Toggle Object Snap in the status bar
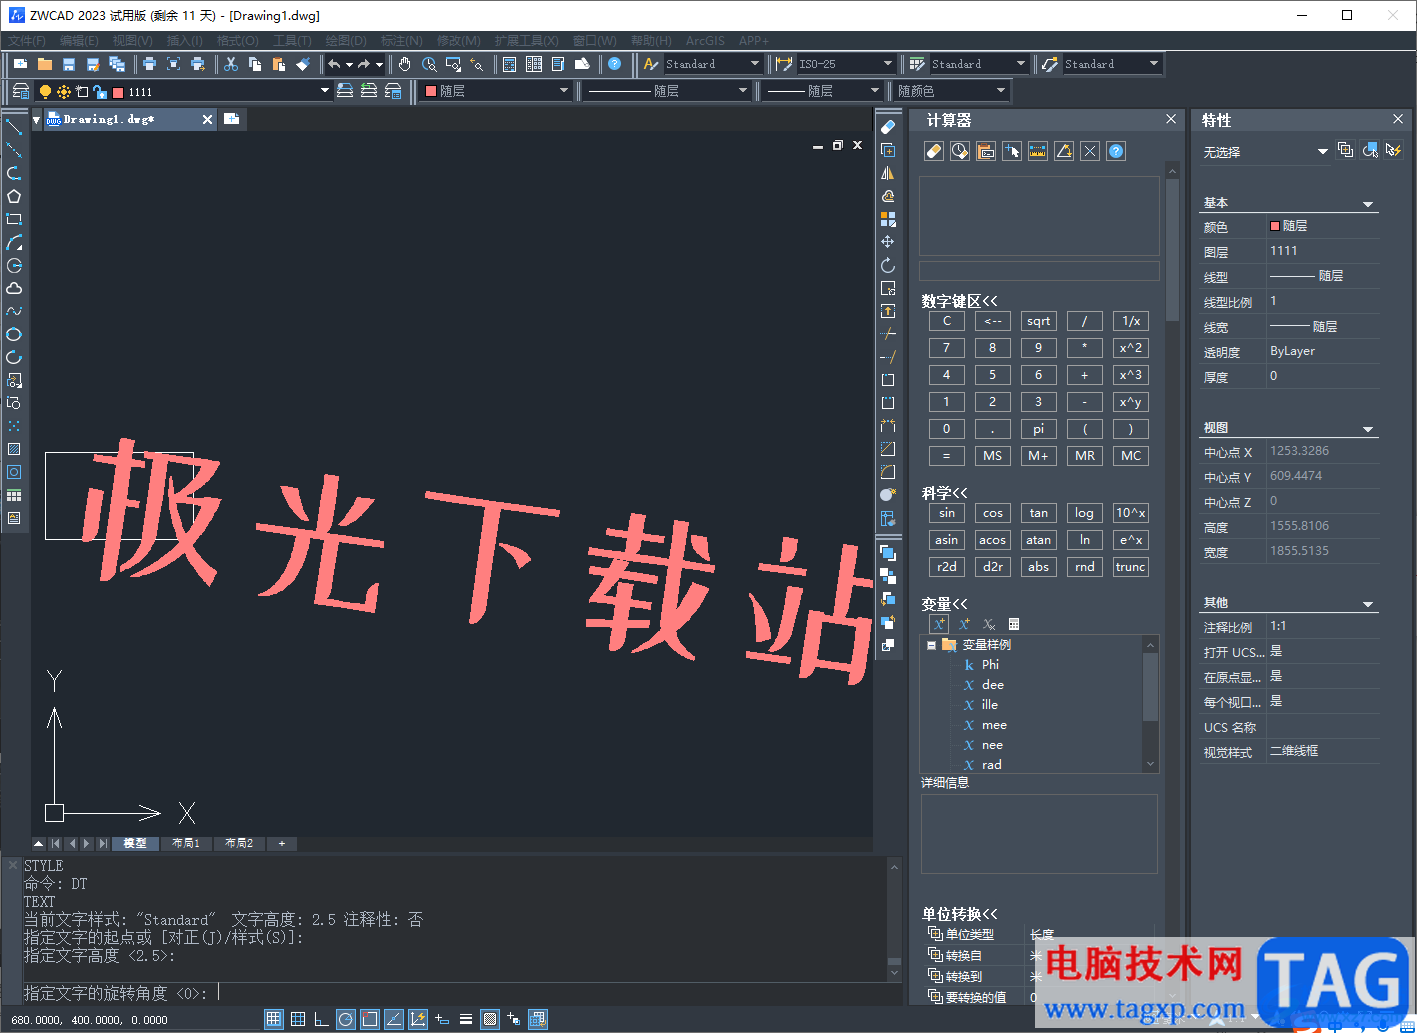This screenshot has height=1033, width=1417. [x=369, y=1019]
